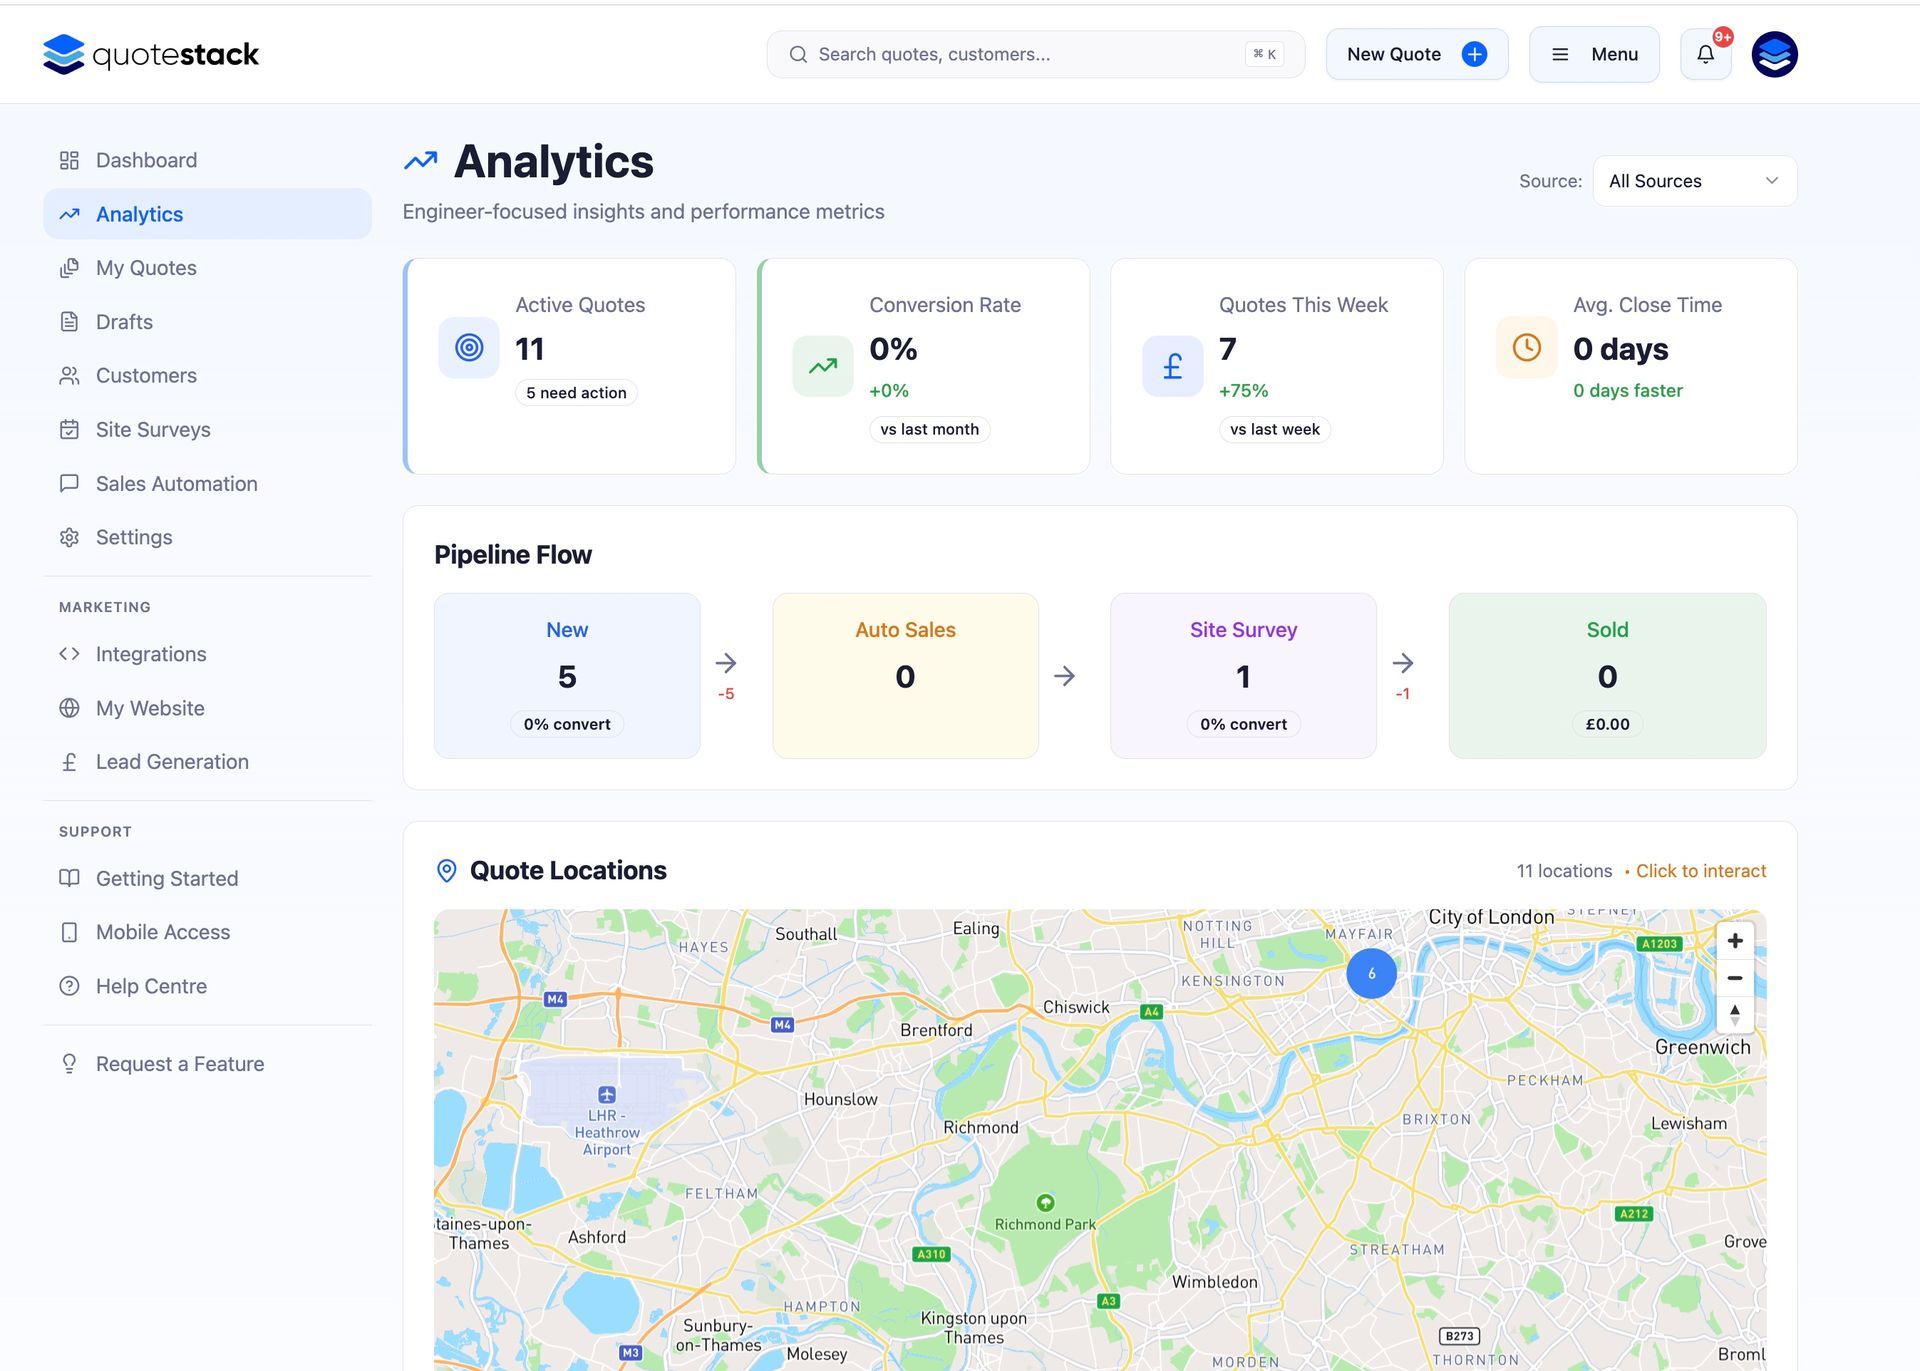Click the 'Click to interact' link

tap(1700, 871)
